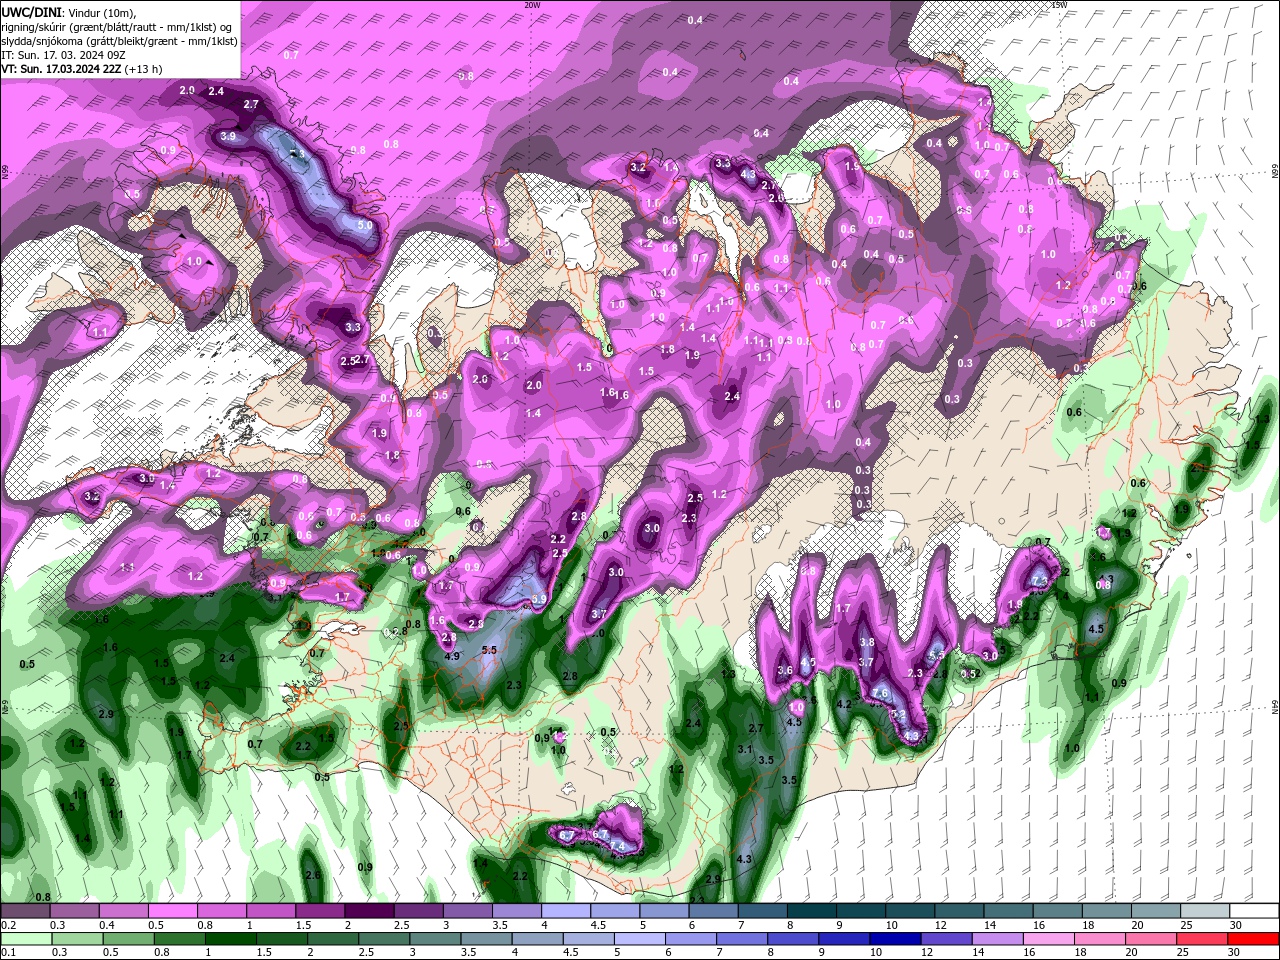This screenshot has width=1280, height=960.
Task: Click the '15W' longitude label on the map
Action: pyautogui.click(x=1059, y=4)
